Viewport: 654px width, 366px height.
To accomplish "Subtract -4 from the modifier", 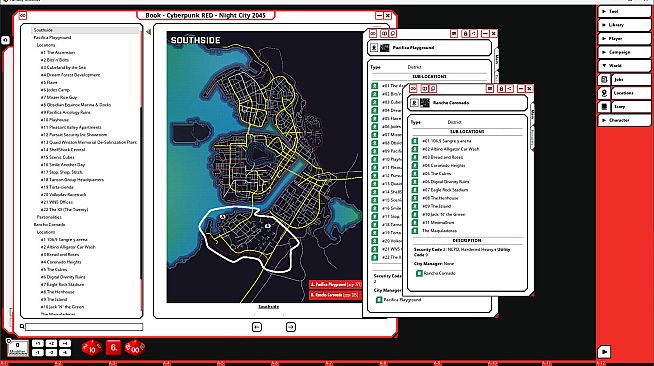I will tap(65, 353).
